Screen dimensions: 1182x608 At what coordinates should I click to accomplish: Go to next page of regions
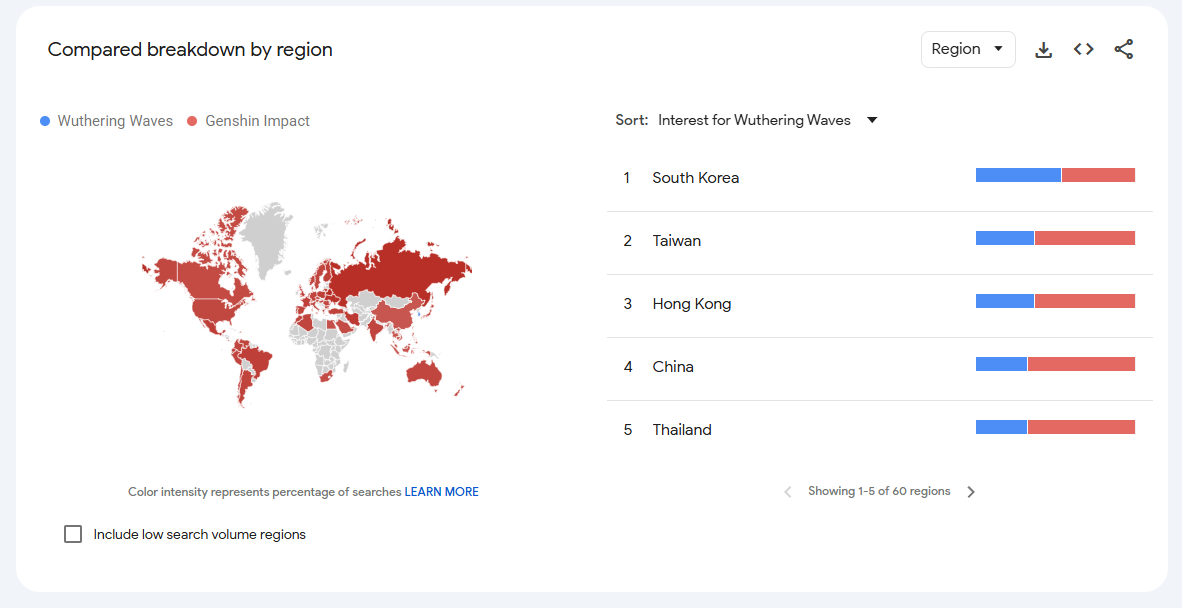[x=971, y=492]
